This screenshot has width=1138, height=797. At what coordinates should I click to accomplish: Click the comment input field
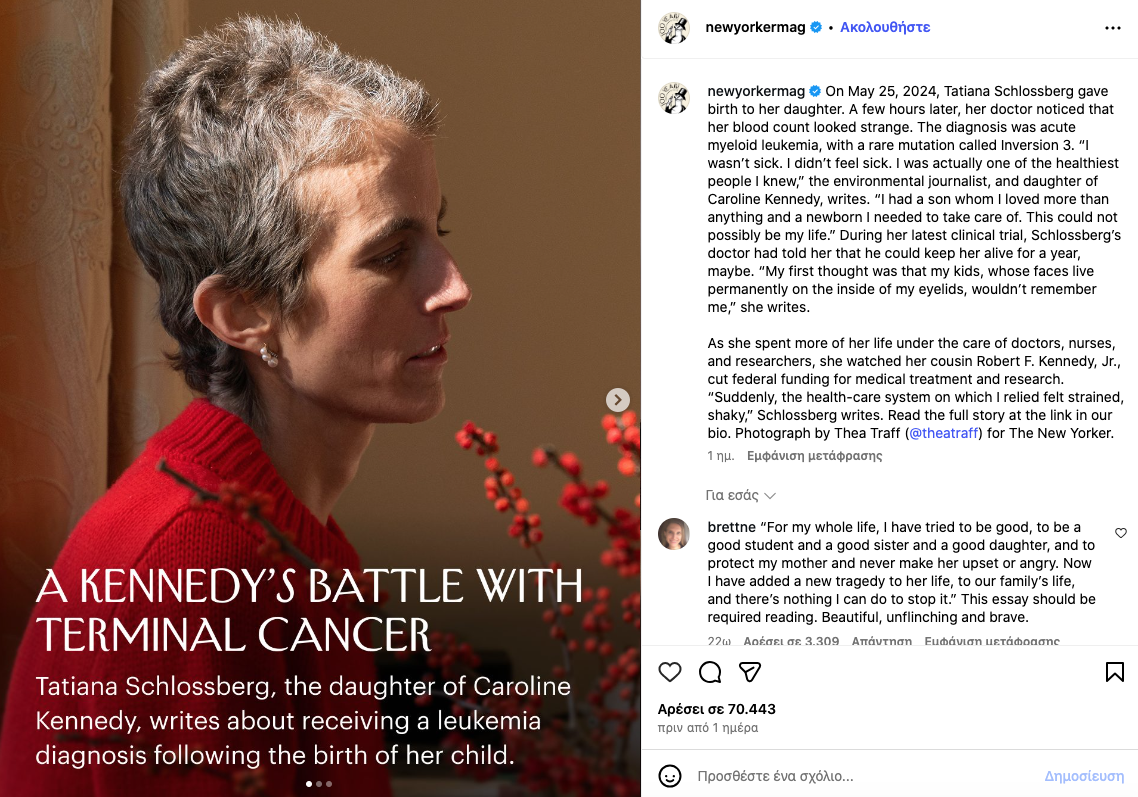[x=860, y=776]
